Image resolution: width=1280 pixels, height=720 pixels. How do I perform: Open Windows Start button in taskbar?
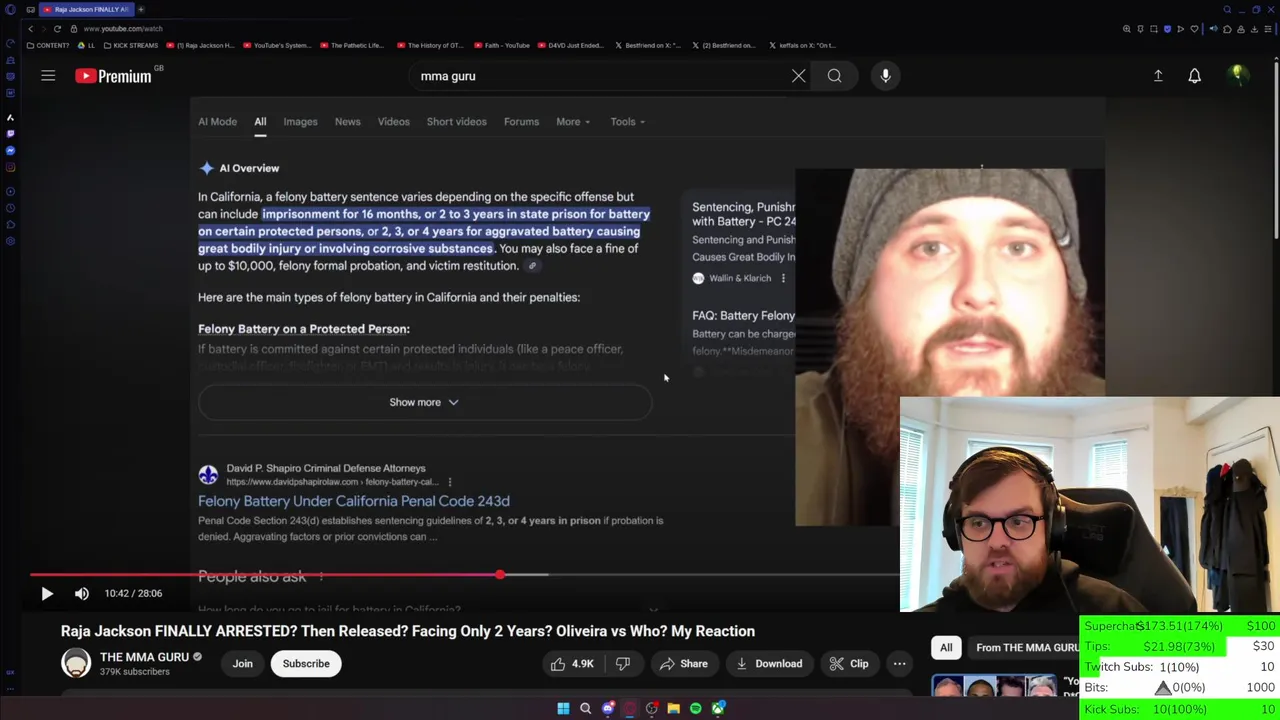563,709
